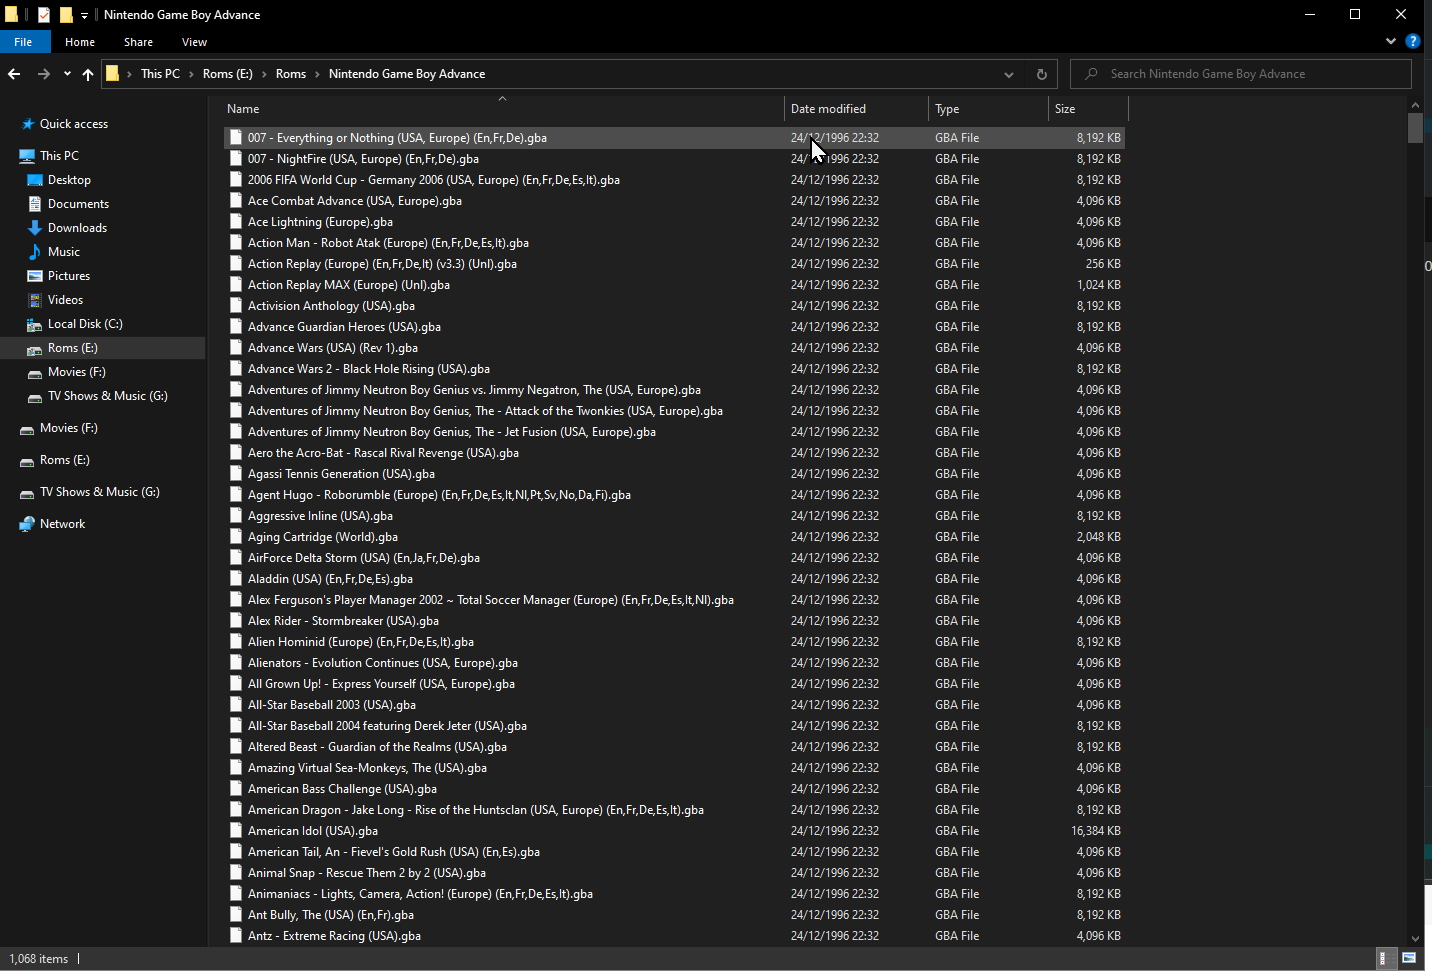Screen dimensions: 1432x972
Task: Select Ace Combat Advance (USA, Europe).gba
Action: tap(674, 201)
